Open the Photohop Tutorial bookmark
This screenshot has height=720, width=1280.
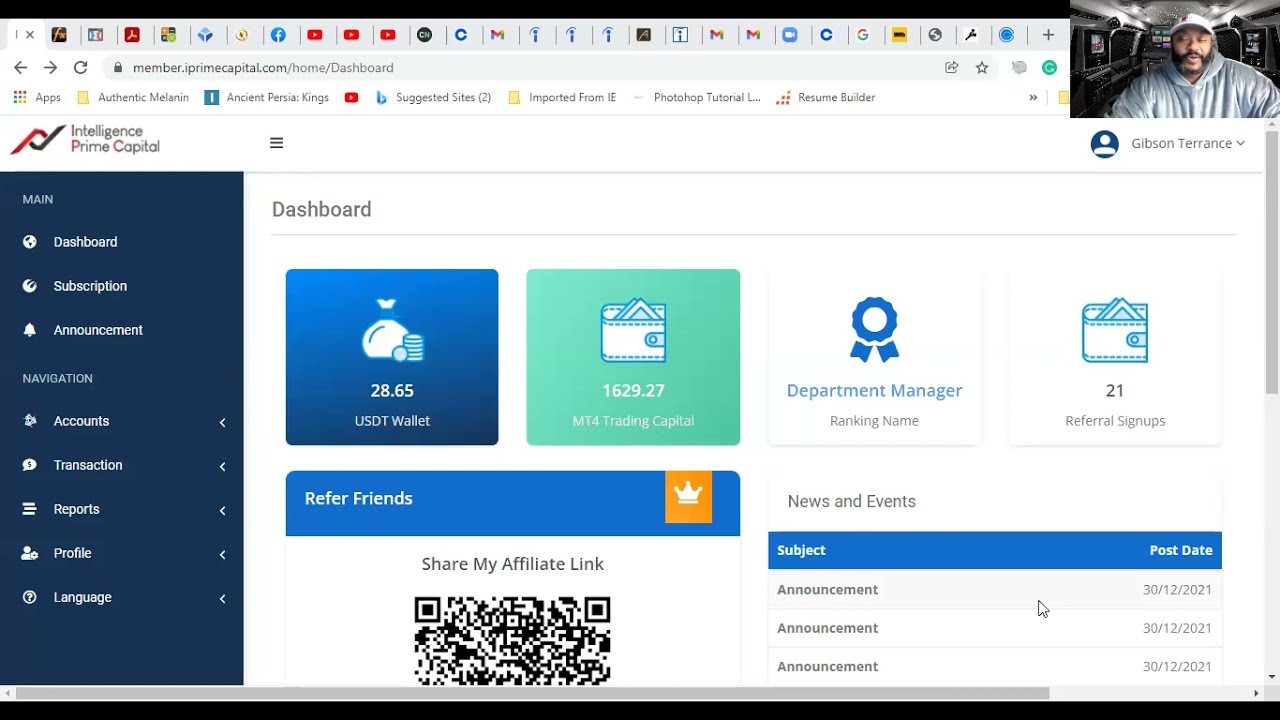pos(697,97)
